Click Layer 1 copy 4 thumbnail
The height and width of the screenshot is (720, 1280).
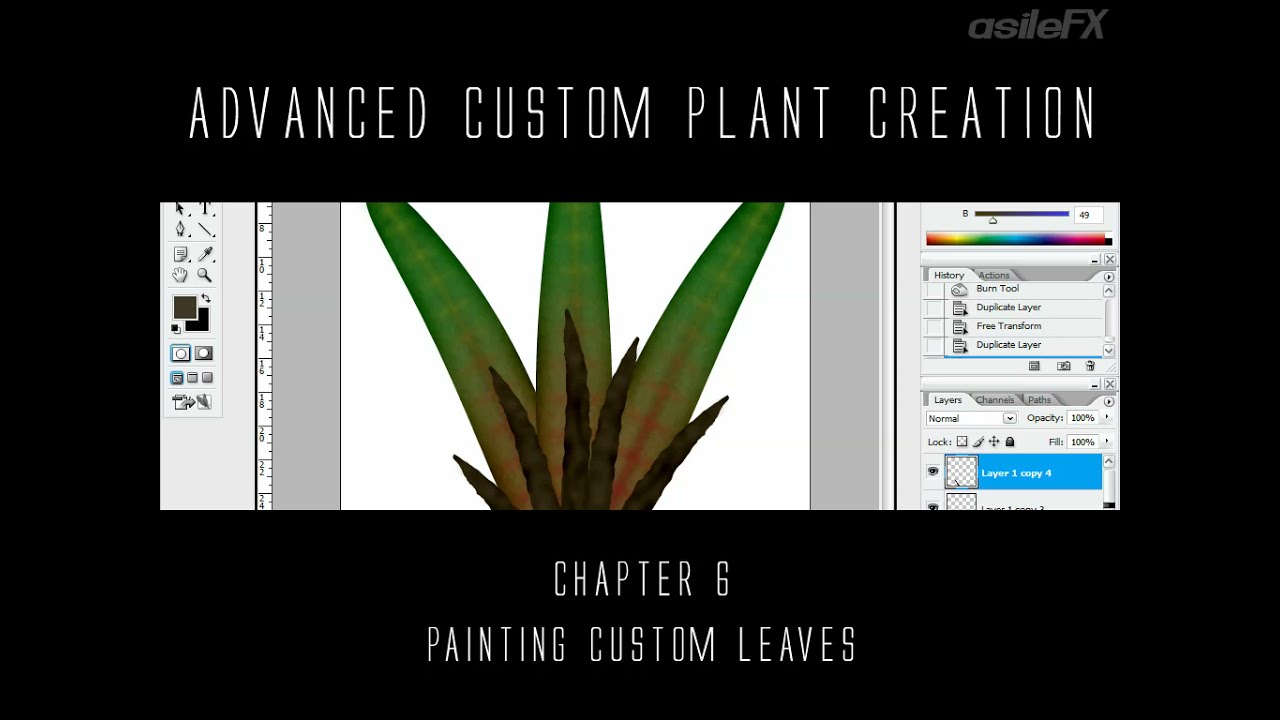961,472
